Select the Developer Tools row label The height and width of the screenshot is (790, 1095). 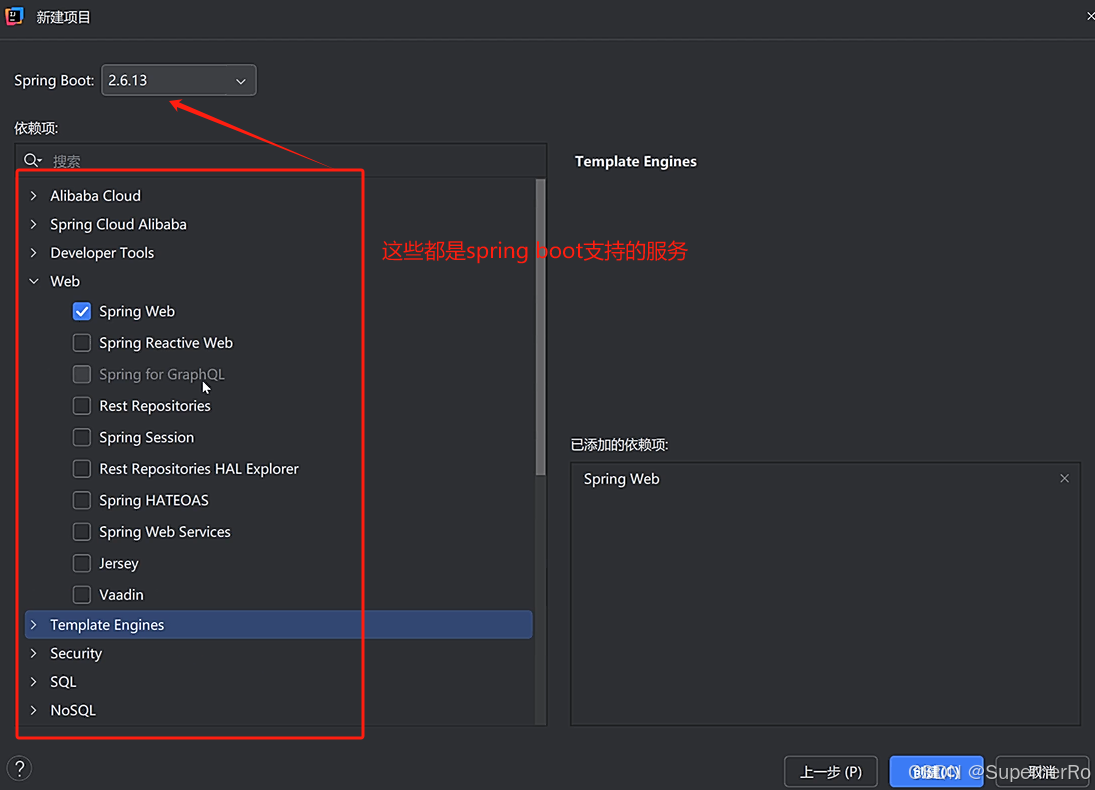(x=102, y=253)
